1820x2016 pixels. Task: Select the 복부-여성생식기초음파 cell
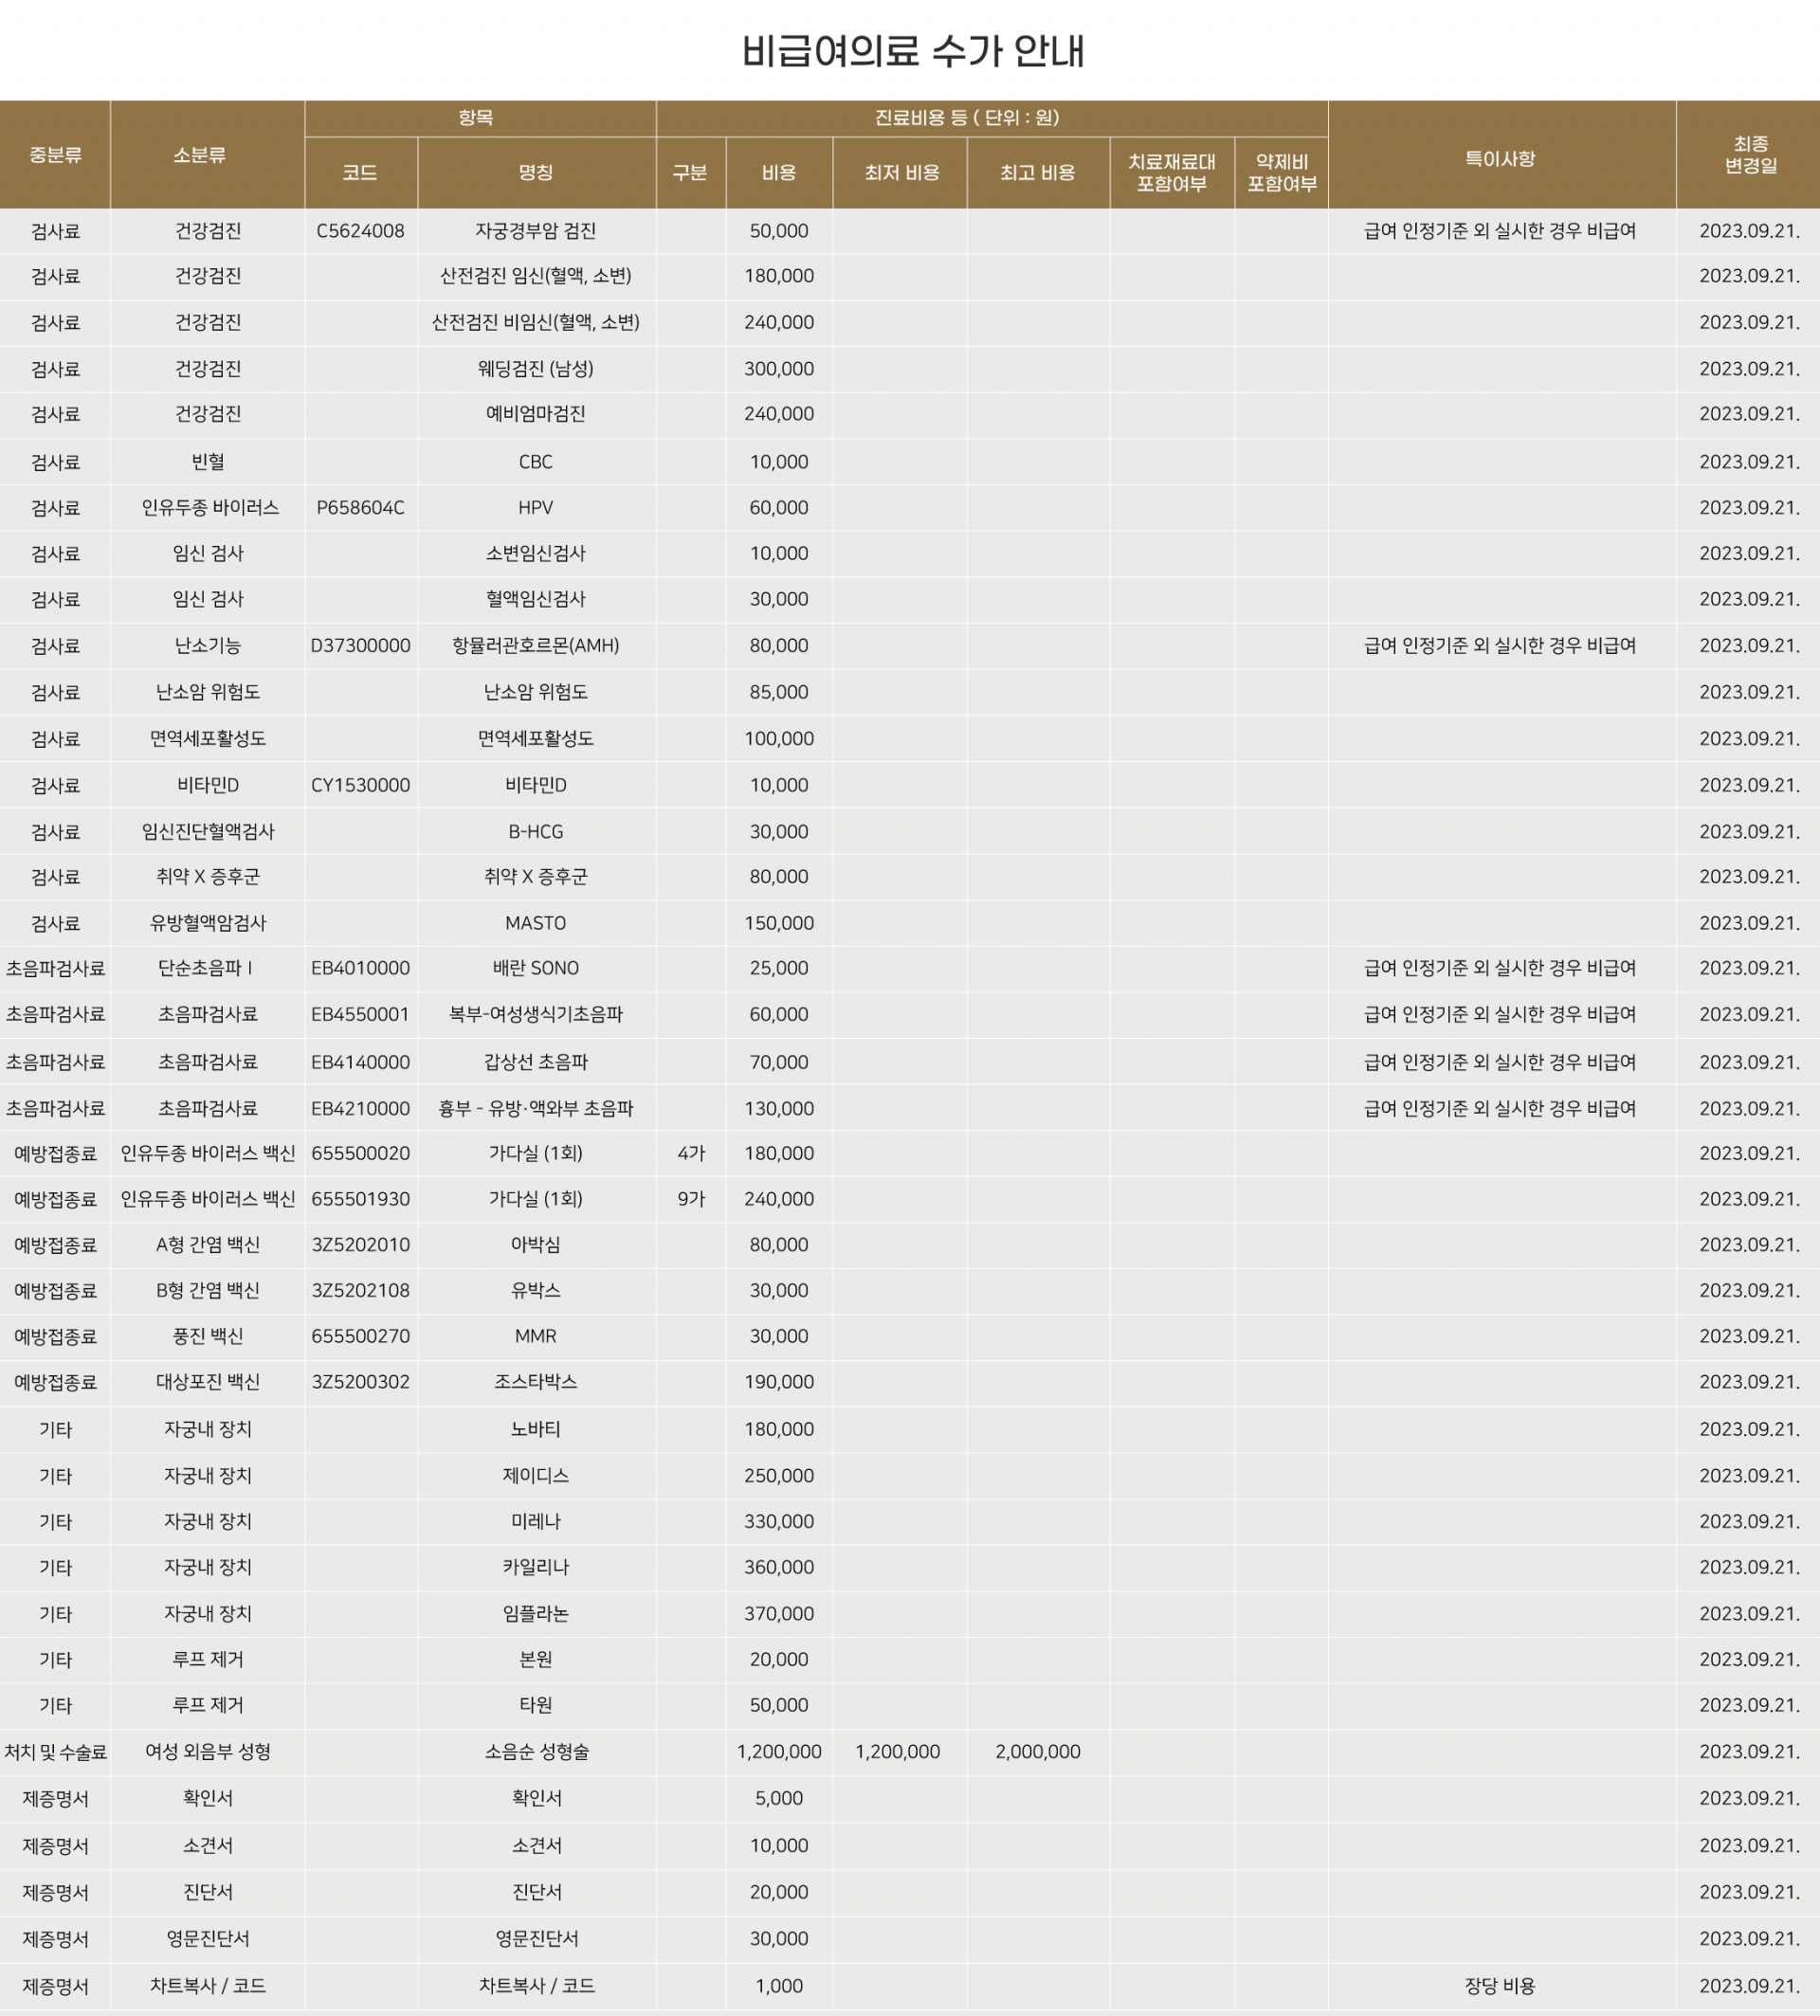click(x=536, y=1014)
